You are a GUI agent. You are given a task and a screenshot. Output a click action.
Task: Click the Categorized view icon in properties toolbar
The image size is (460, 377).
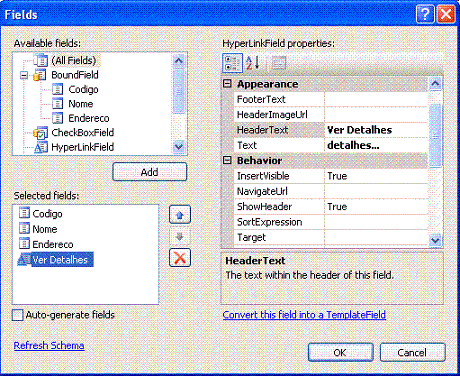[x=232, y=63]
